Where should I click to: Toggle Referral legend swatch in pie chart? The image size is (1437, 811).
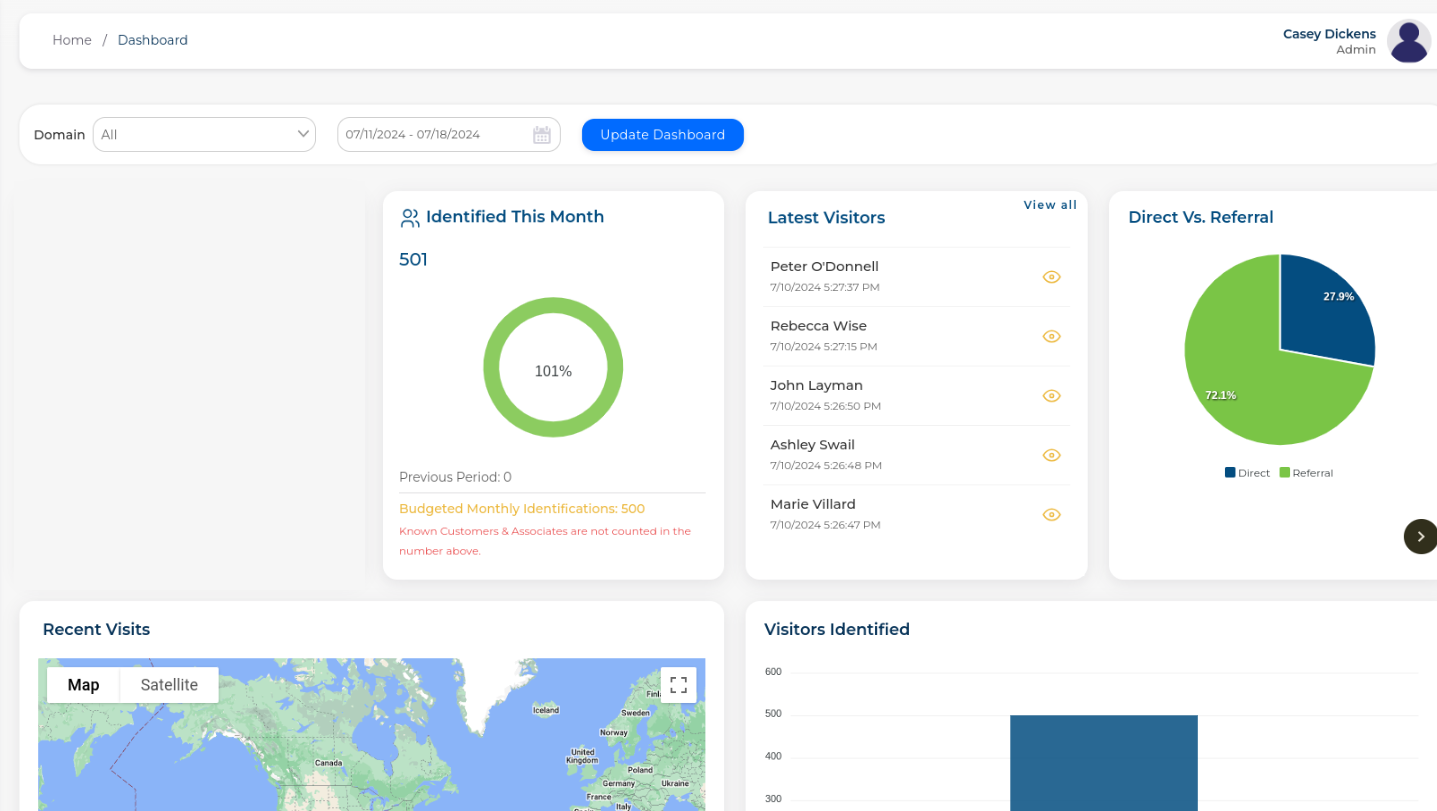(x=1284, y=472)
